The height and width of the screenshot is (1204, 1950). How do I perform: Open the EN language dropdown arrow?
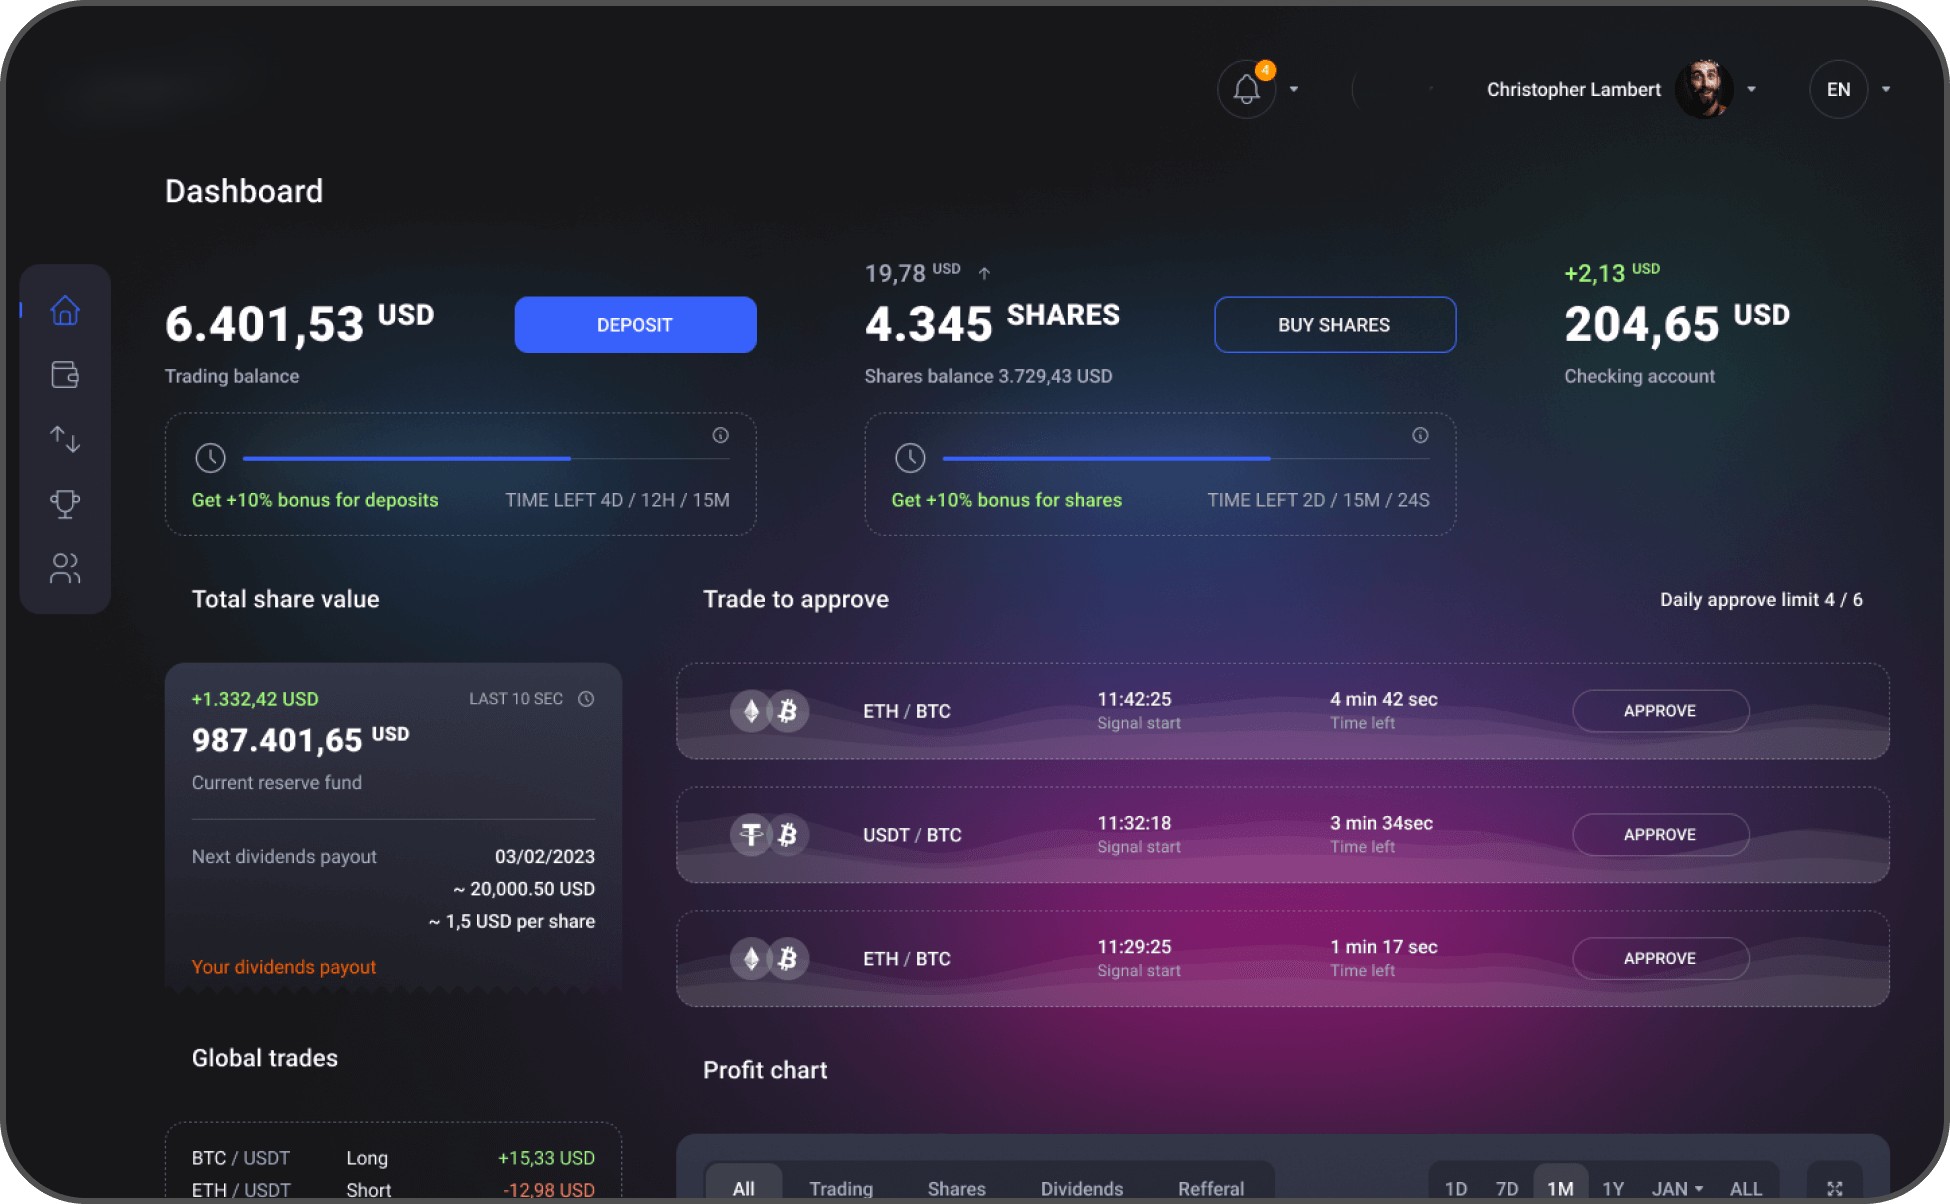(x=1886, y=89)
